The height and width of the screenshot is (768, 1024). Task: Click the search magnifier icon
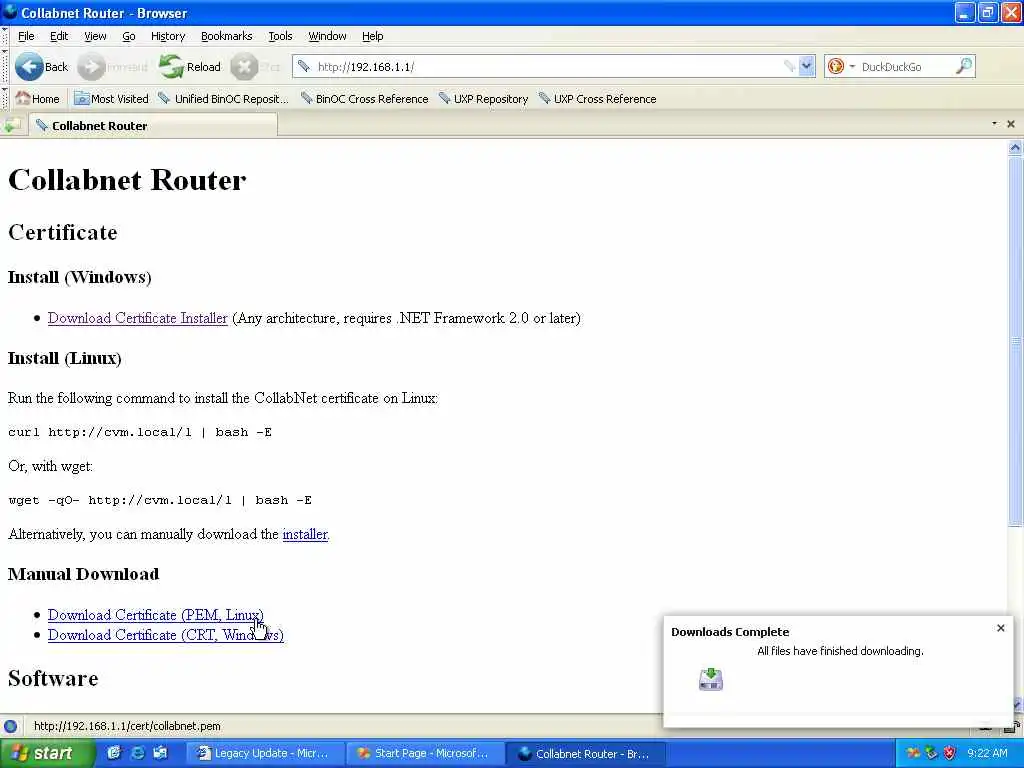tap(964, 66)
